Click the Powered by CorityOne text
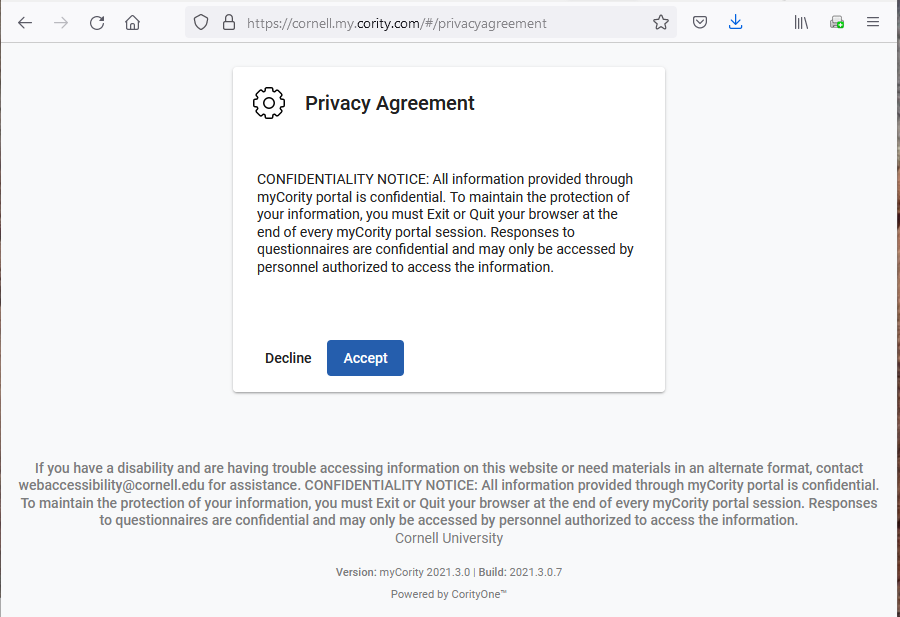900x617 pixels. (x=449, y=594)
